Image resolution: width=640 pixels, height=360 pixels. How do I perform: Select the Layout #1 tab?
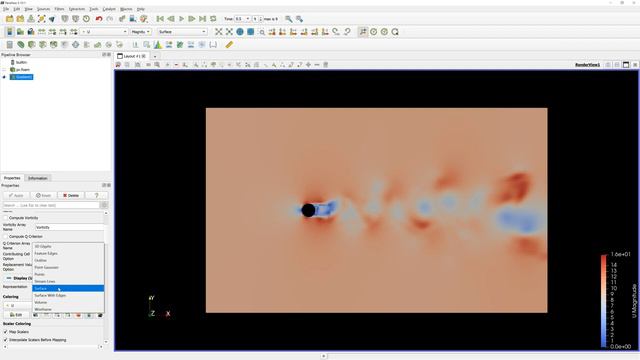pyautogui.click(x=132, y=56)
